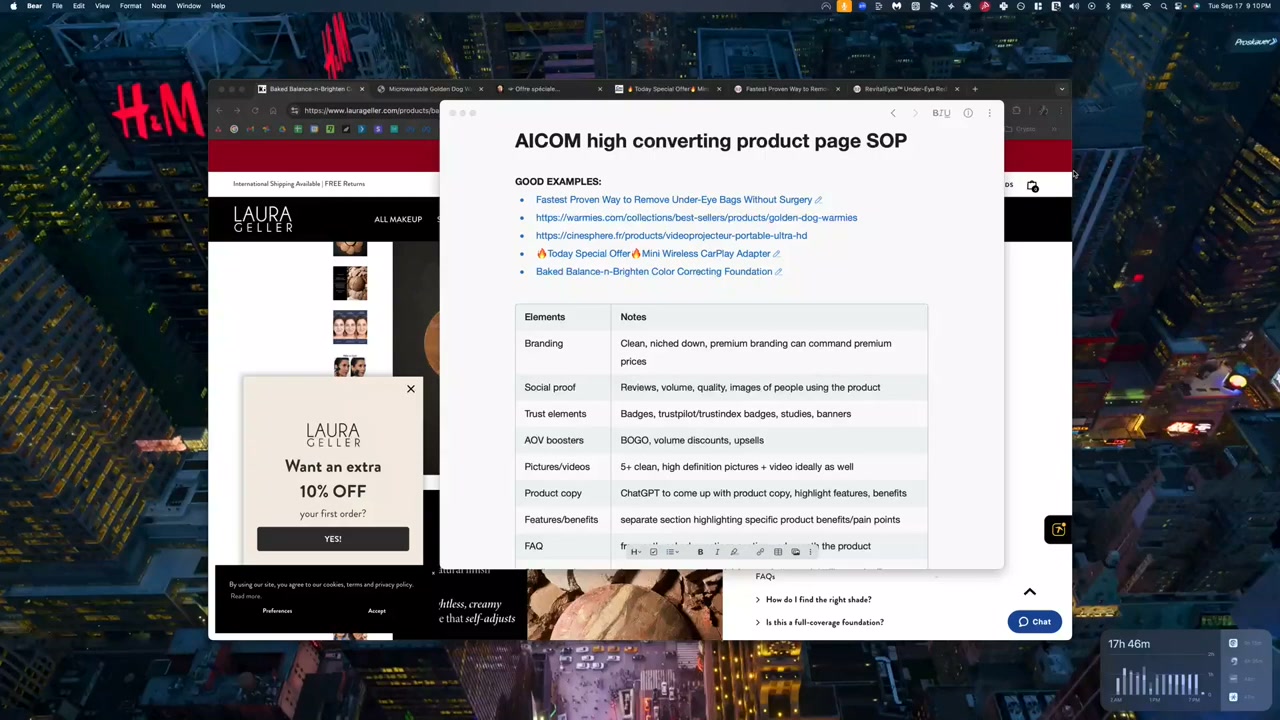This screenshot has height=720, width=1280.
Task: Click the YES! button in the discount popup
Action: pos(333,539)
